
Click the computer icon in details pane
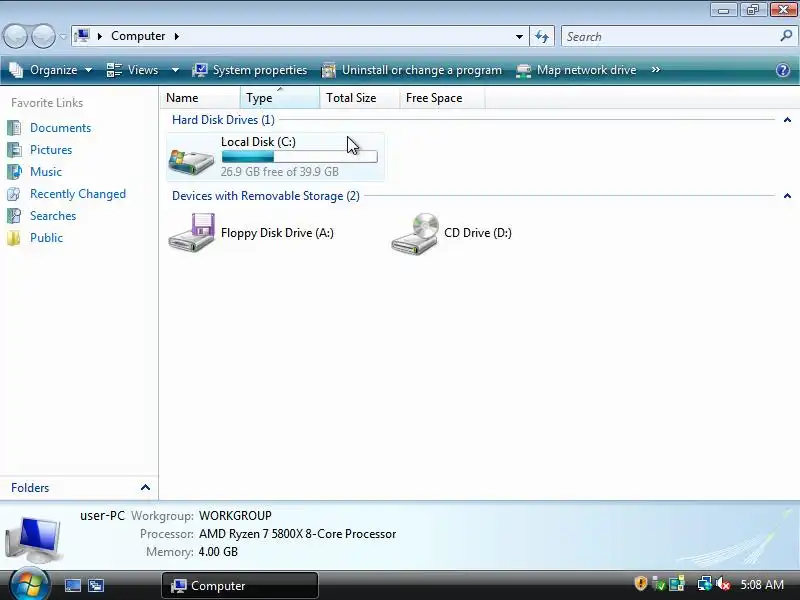[33, 538]
